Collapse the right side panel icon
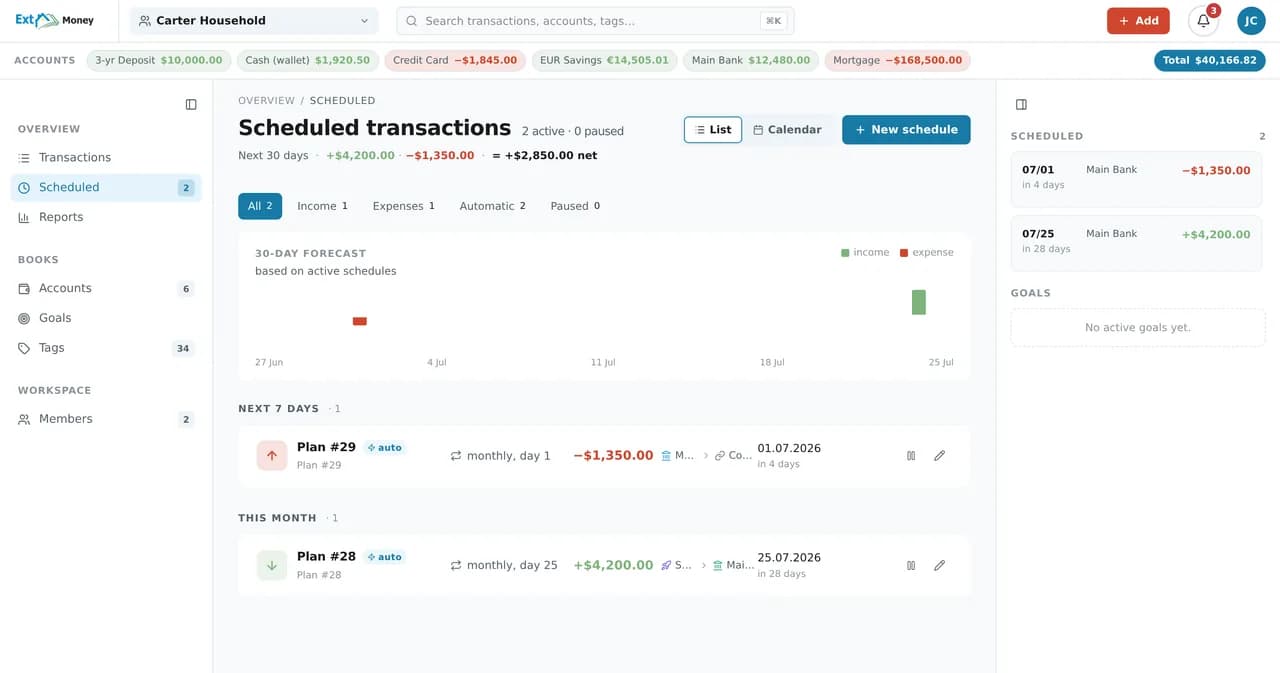The height and width of the screenshot is (673, 1280). (x=1021, y=104)
